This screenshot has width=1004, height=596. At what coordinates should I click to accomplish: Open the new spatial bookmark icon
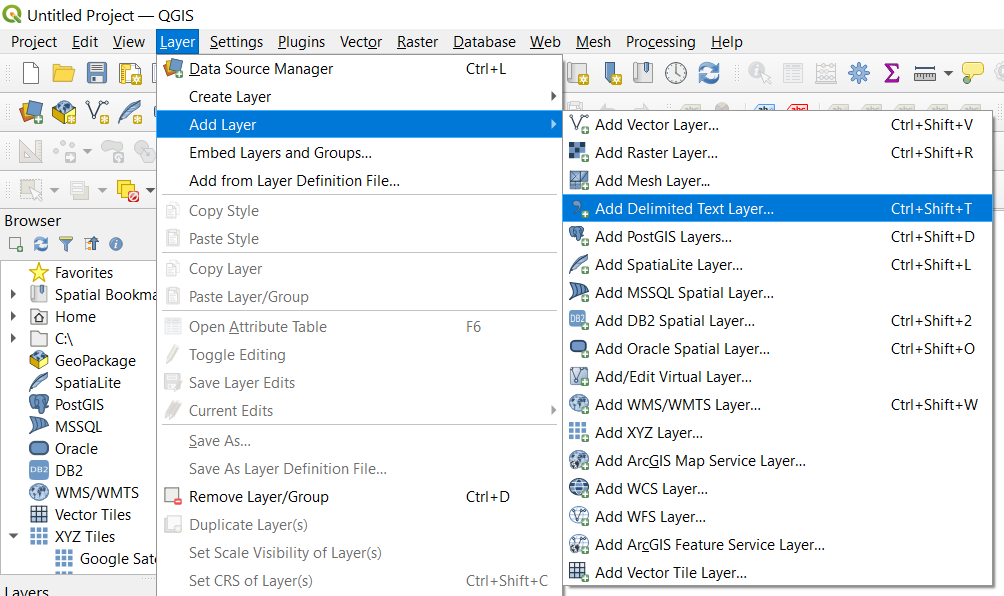(613, 73)
